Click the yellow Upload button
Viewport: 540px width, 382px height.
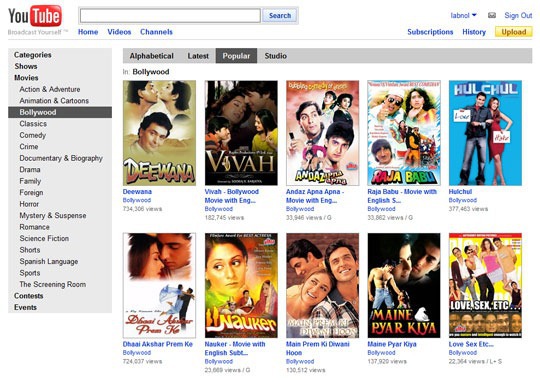(x=513, y=32)
